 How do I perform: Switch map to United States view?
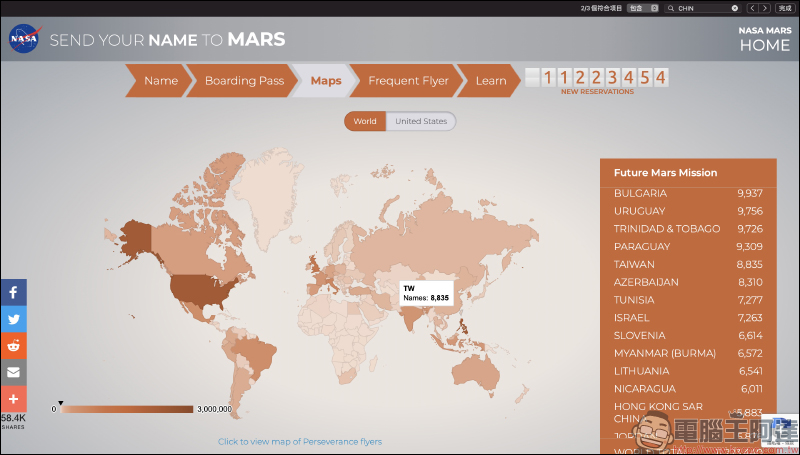point(421,121)
